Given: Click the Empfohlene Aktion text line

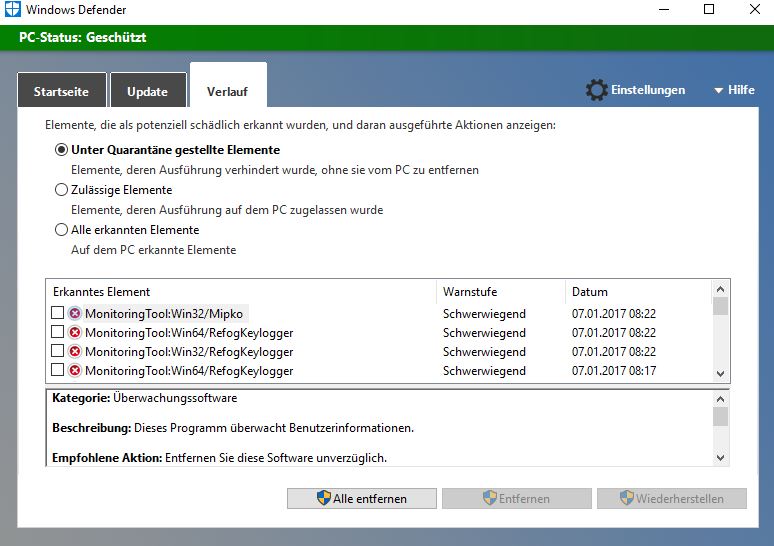Looking at the screenshot, I should 219,458.
